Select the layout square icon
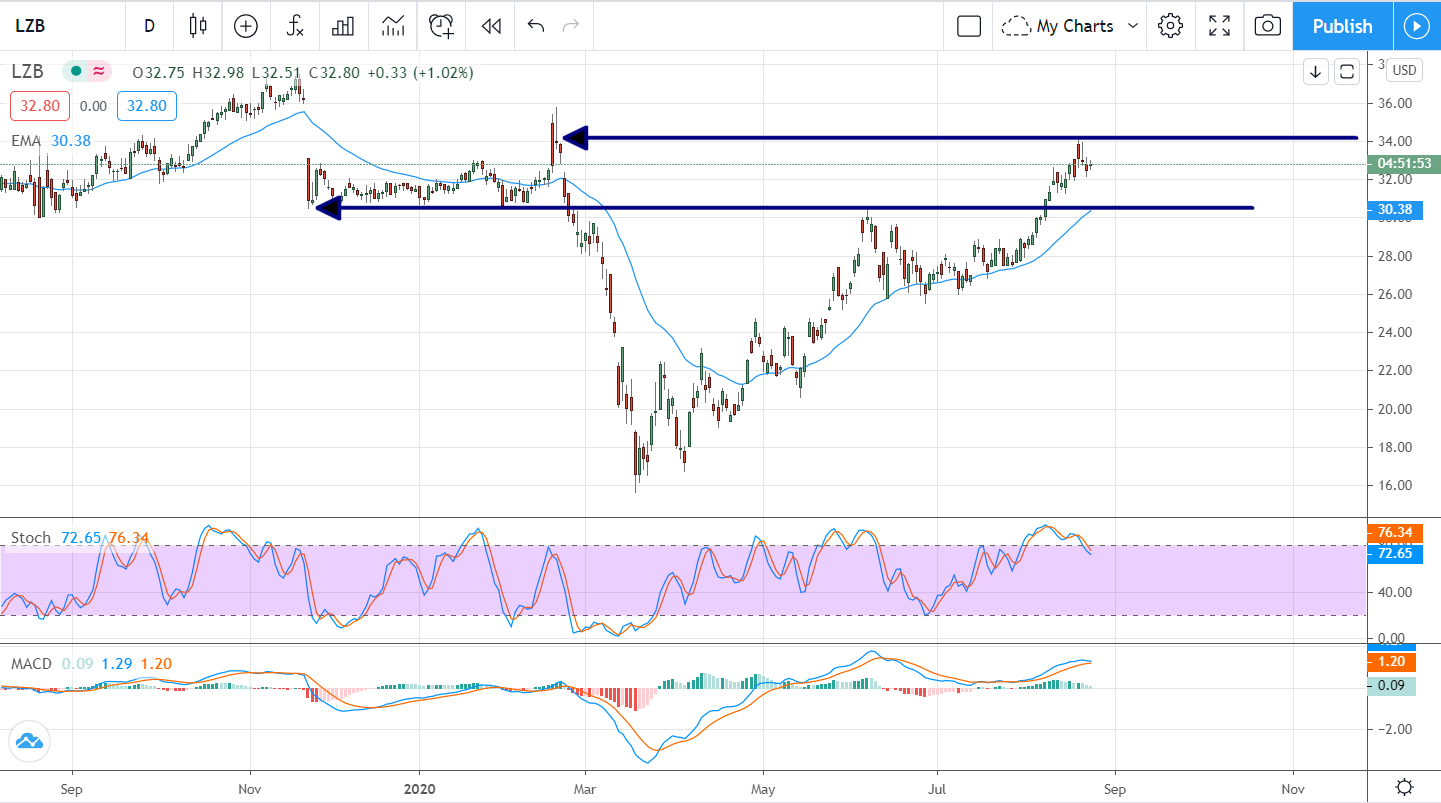 pos(969,26)
